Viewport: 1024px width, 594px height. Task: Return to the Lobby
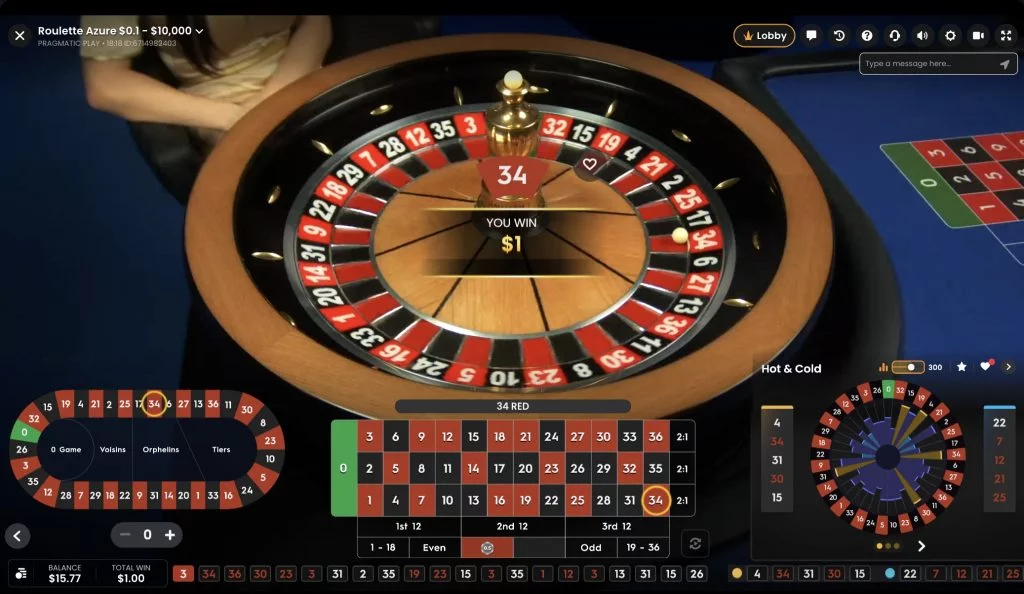[x=764, y=35]
